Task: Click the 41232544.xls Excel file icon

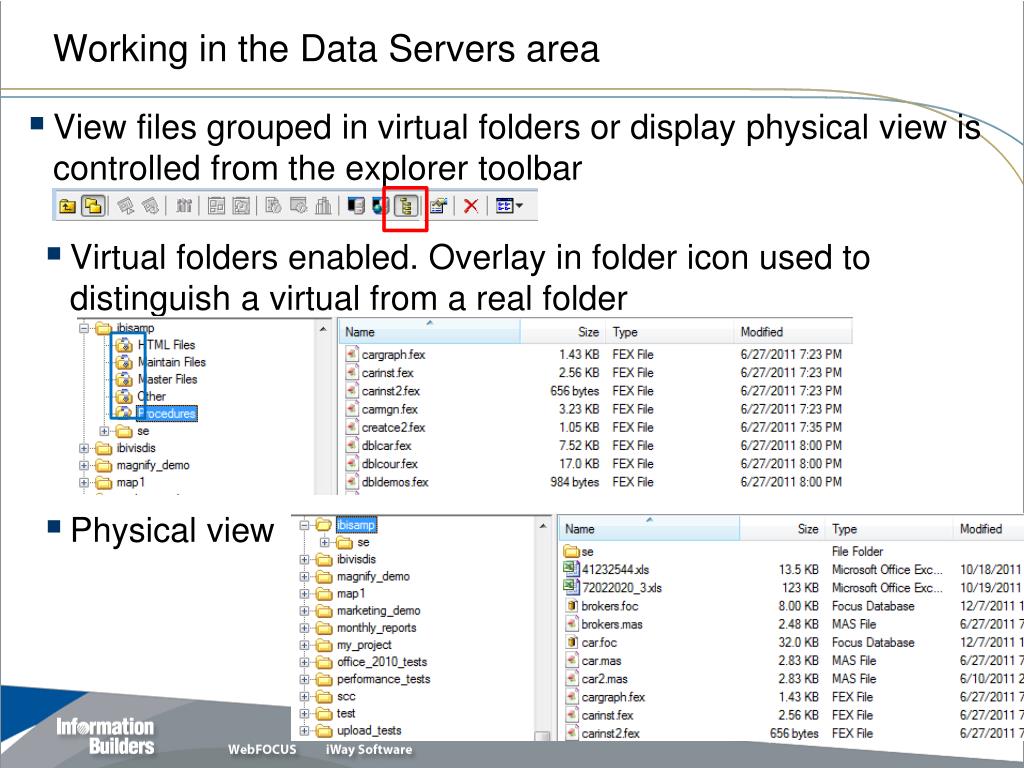Action: pos(571,569)
